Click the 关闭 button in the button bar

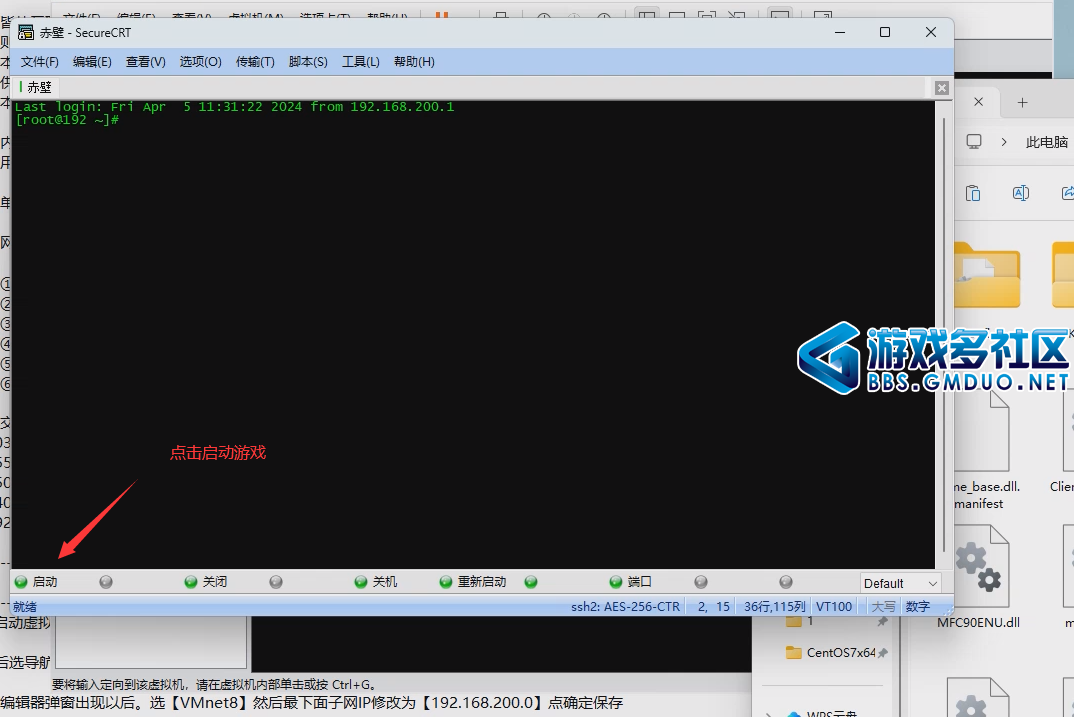pos(206,581)
